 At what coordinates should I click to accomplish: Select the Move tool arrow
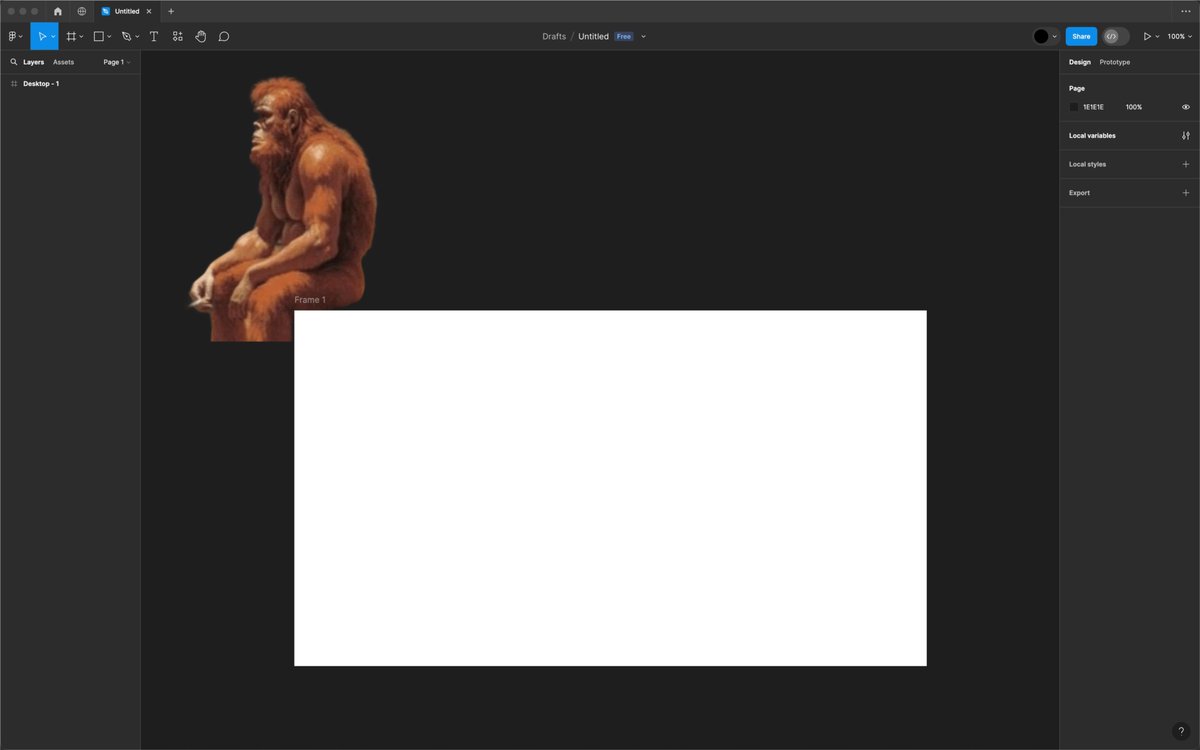point(41,36)
